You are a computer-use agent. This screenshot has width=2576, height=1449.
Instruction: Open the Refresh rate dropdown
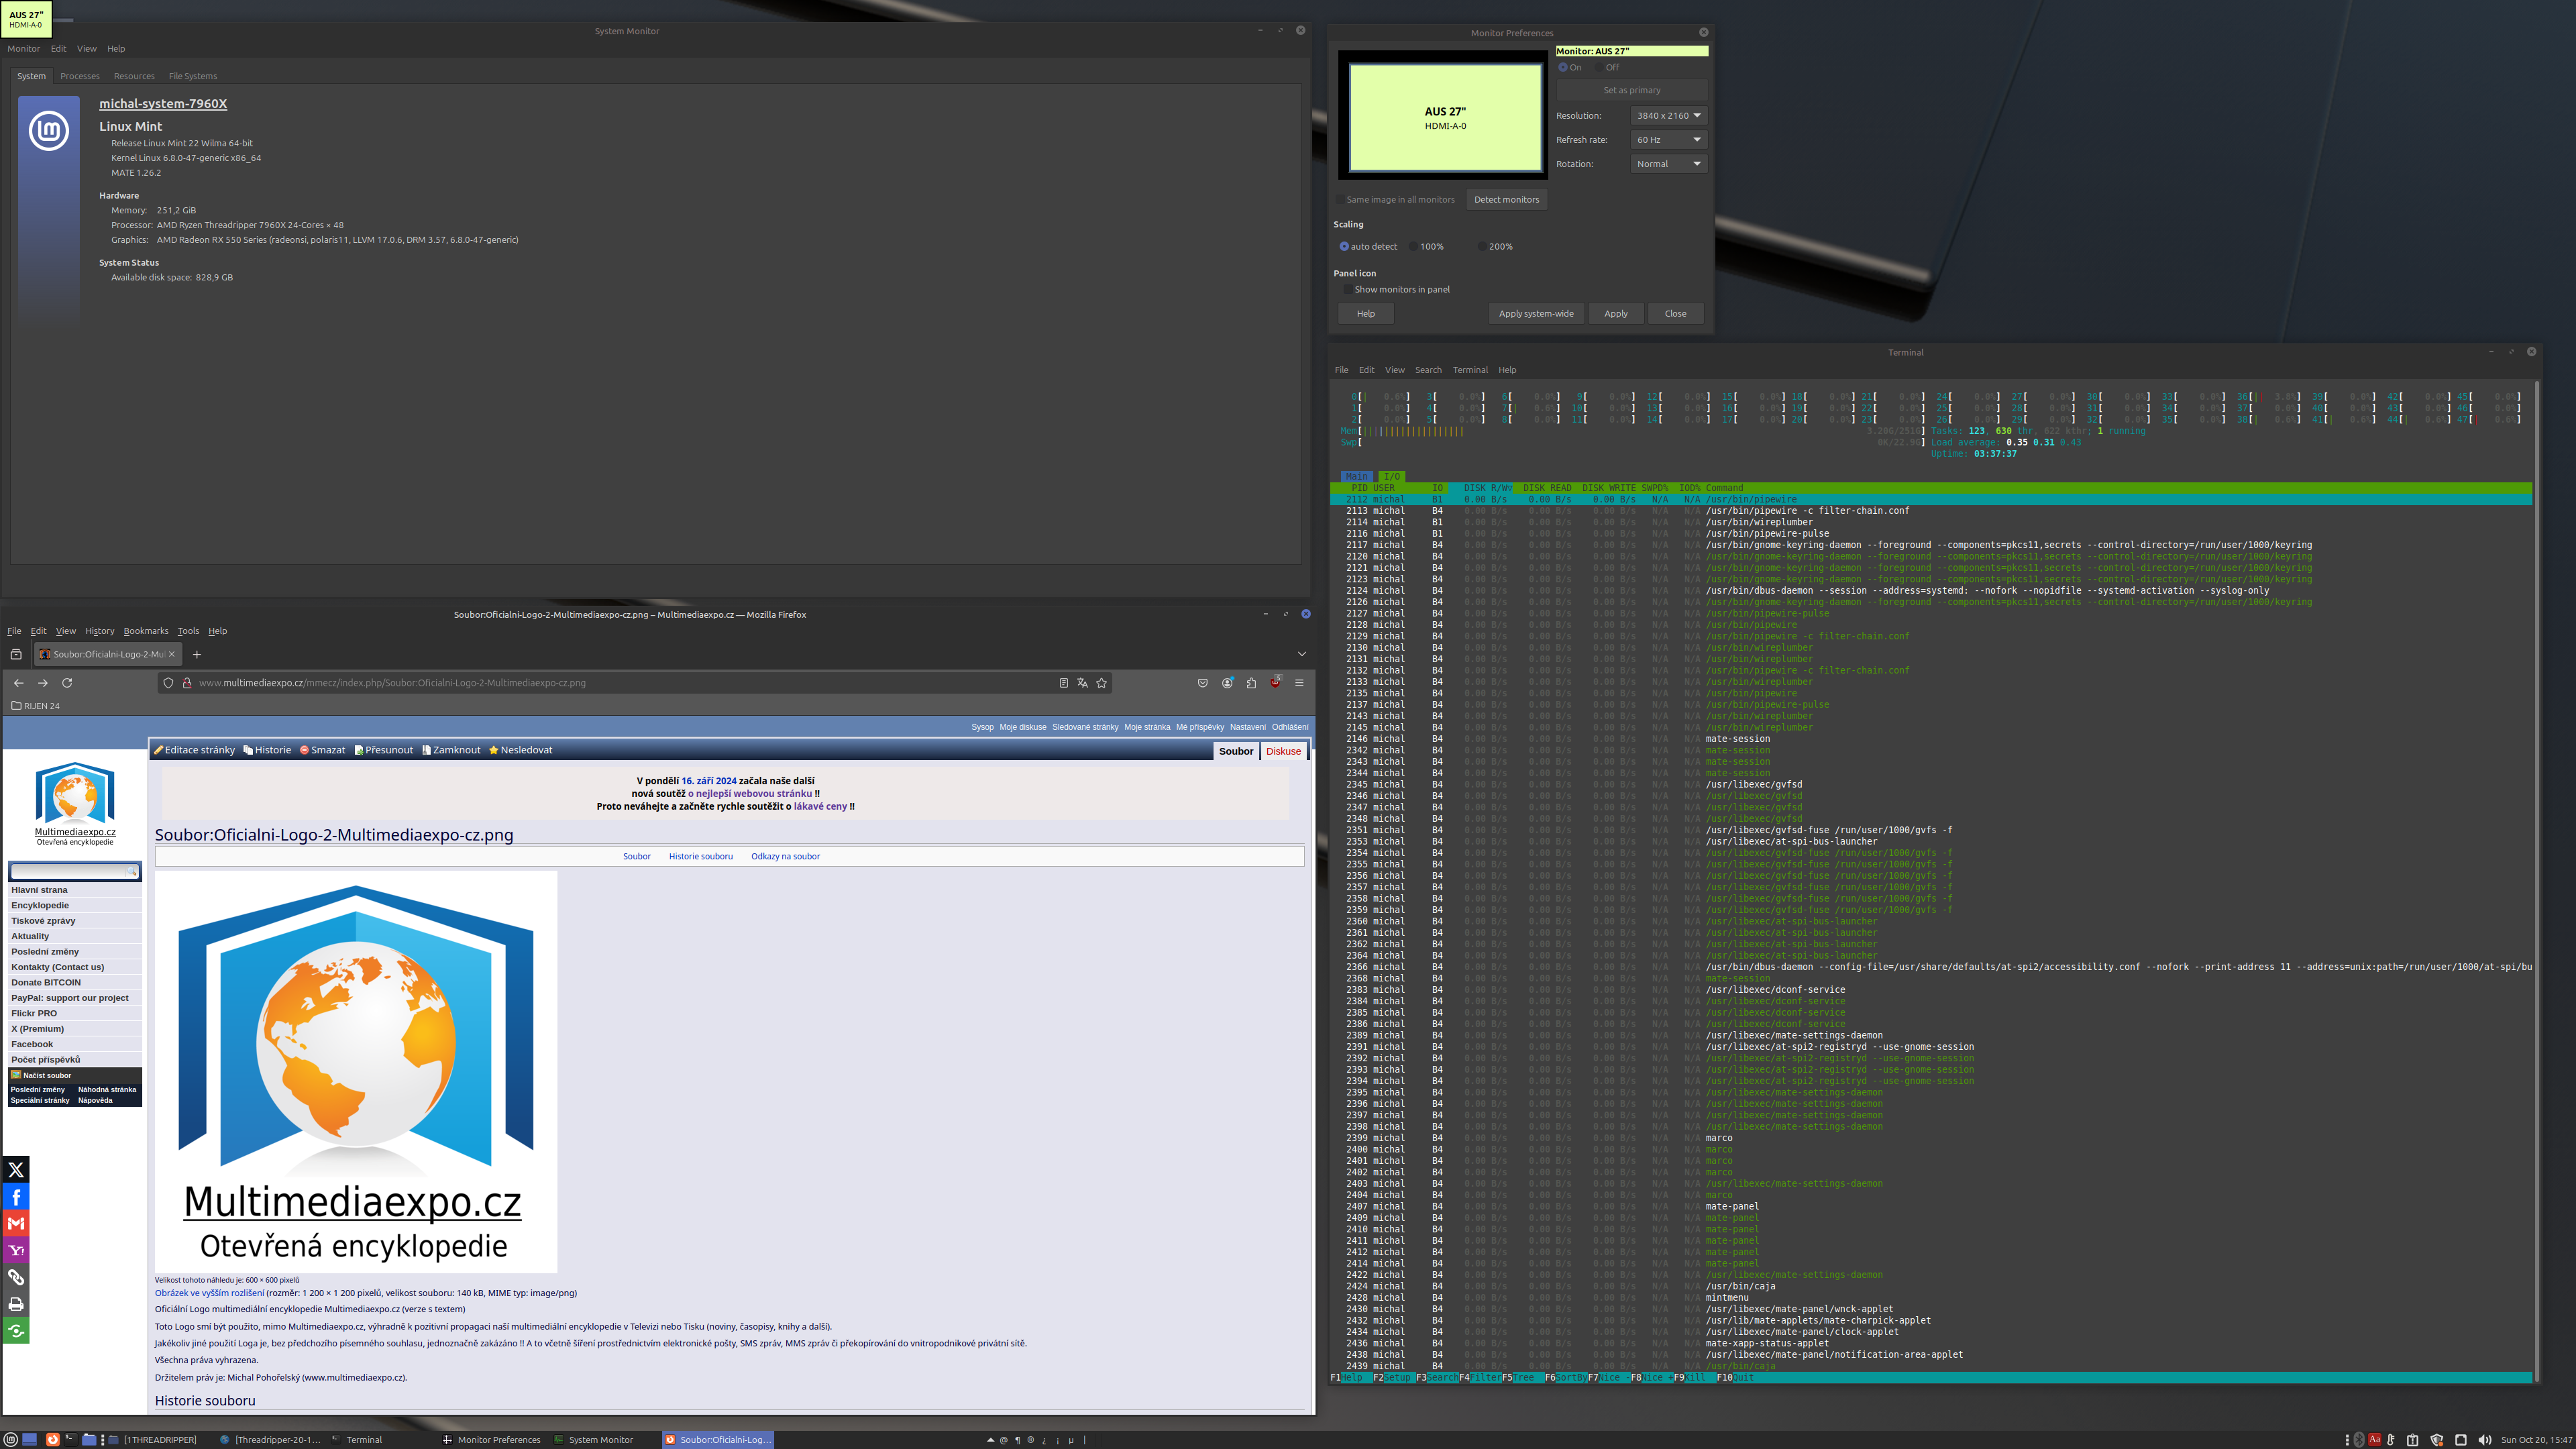1668,140
